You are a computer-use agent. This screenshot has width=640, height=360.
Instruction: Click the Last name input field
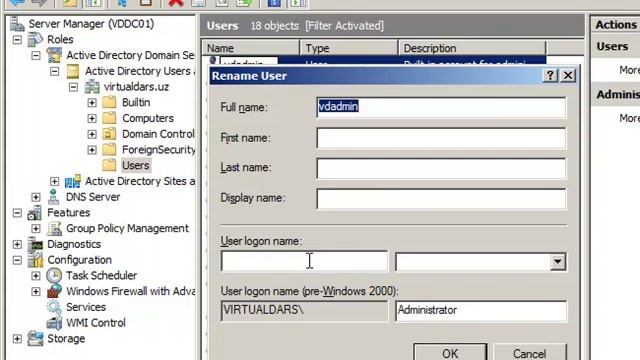pos(441,168)
